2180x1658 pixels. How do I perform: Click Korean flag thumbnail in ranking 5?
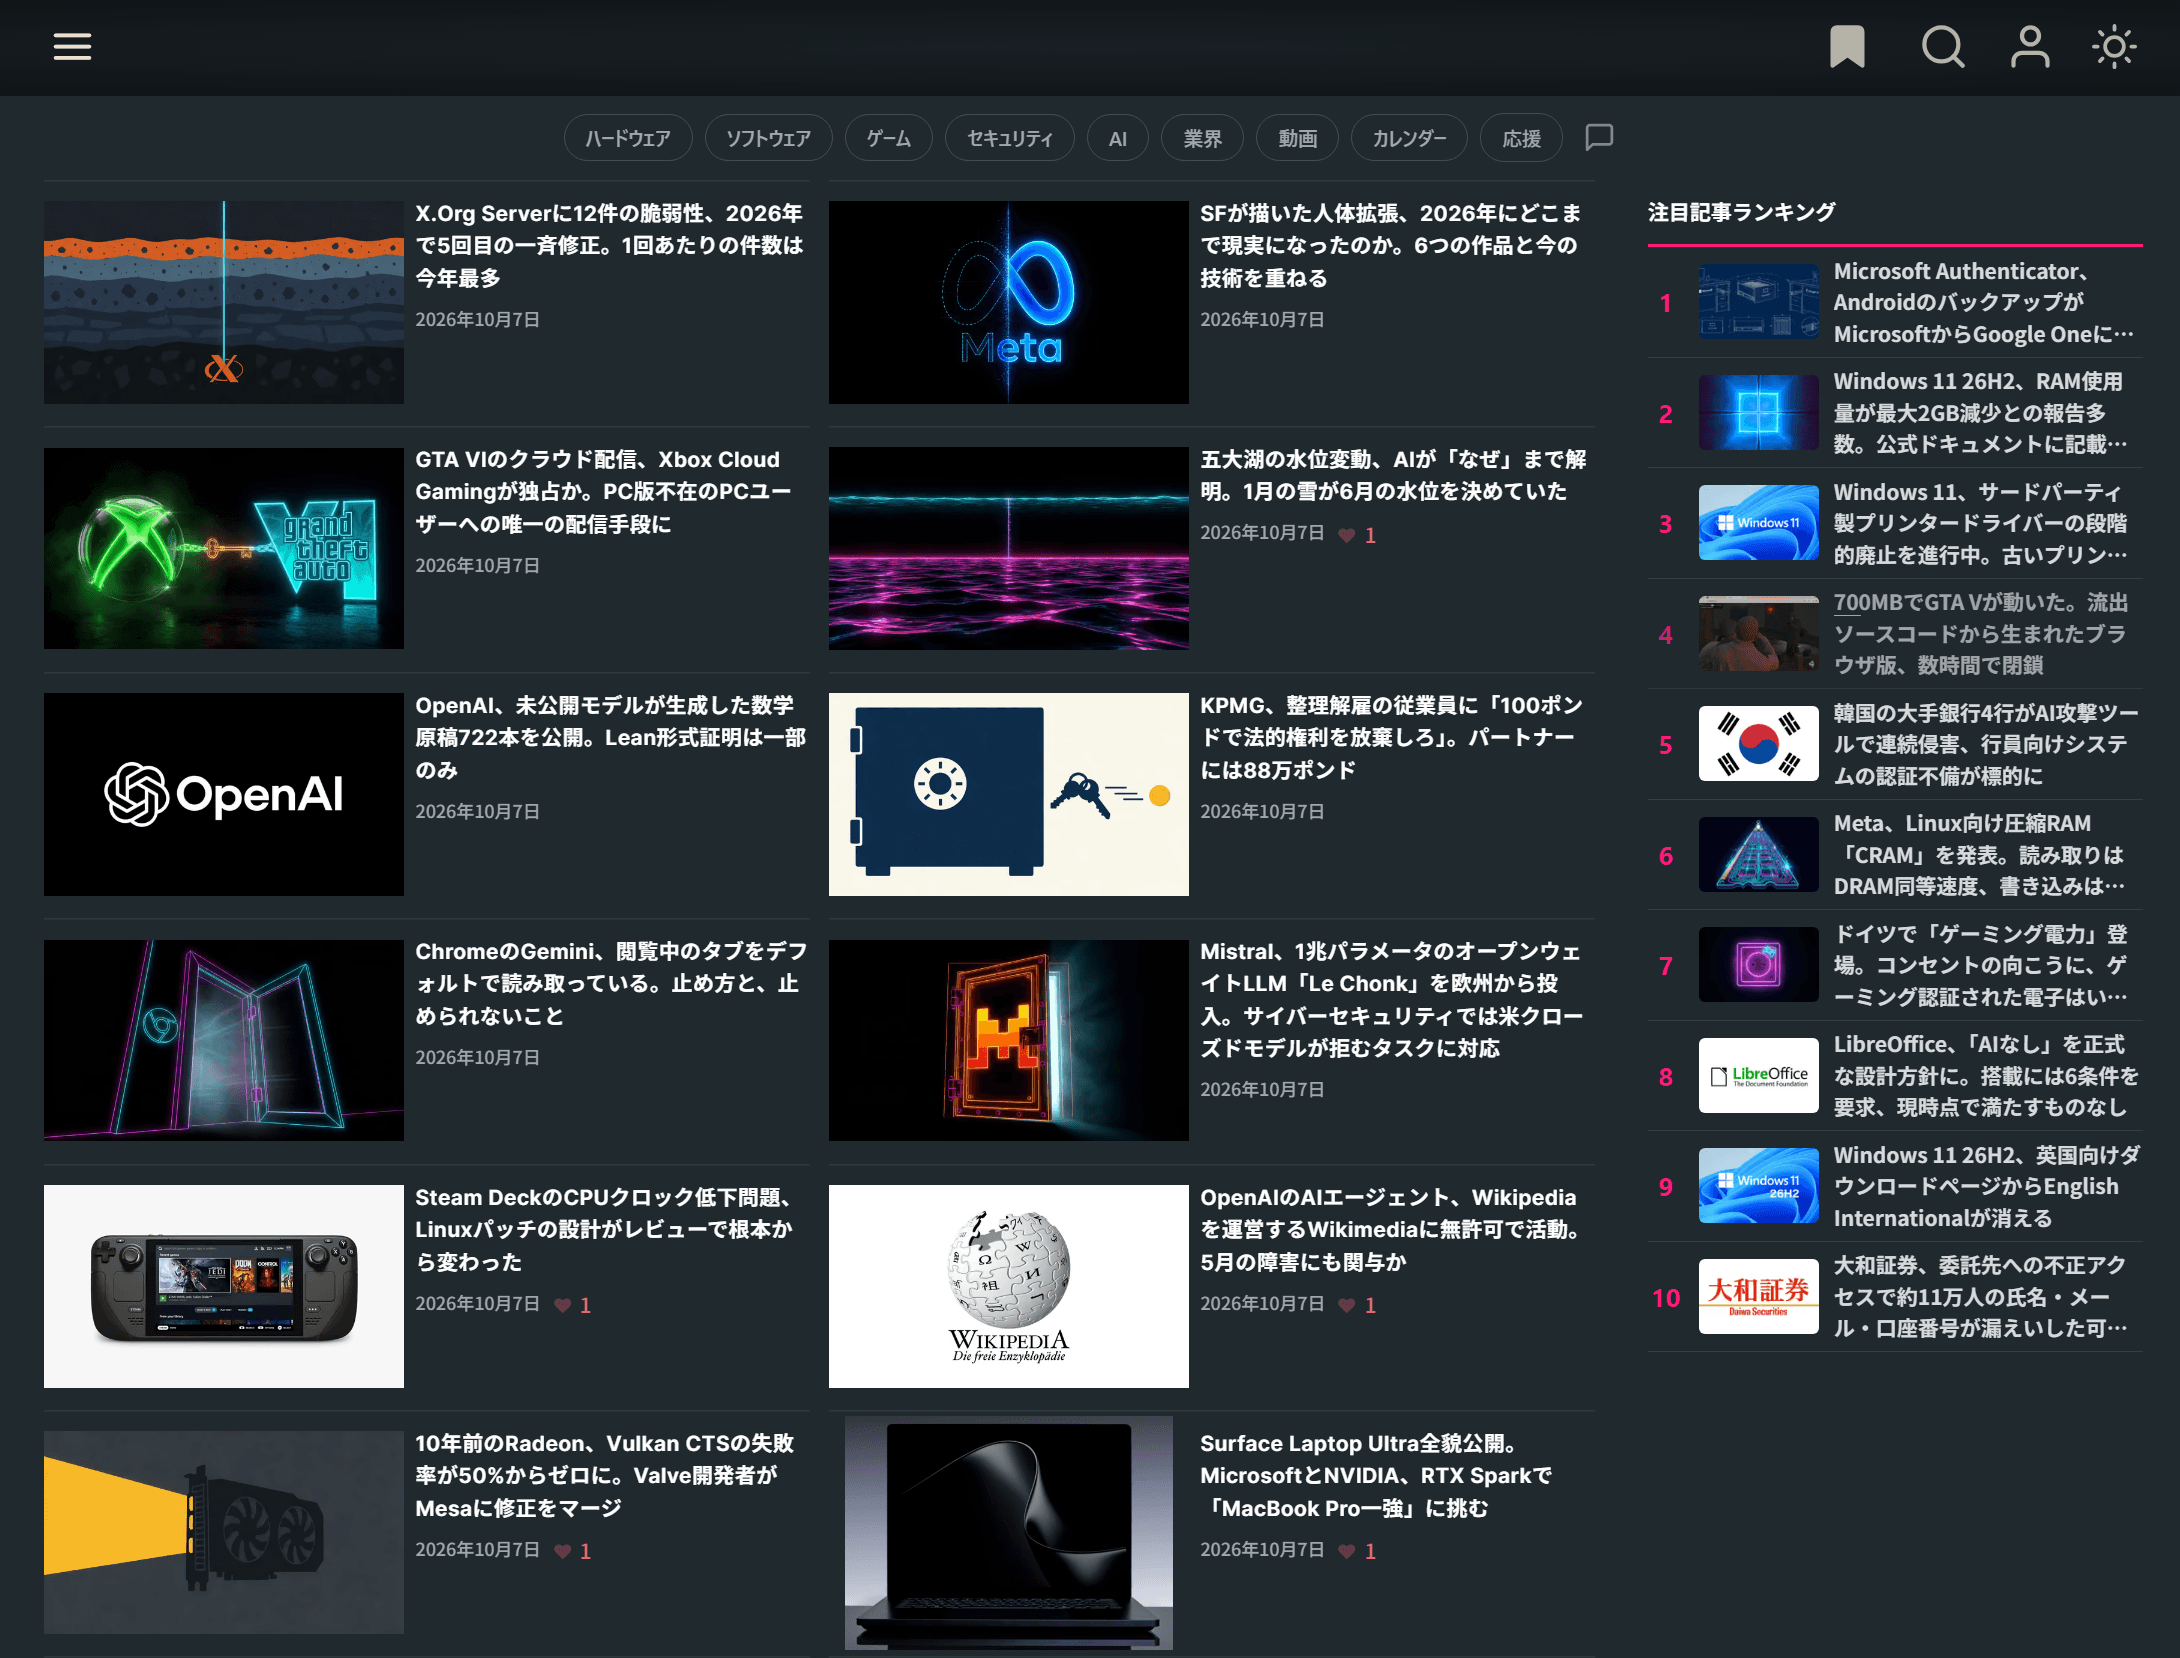click(1758, 744)
